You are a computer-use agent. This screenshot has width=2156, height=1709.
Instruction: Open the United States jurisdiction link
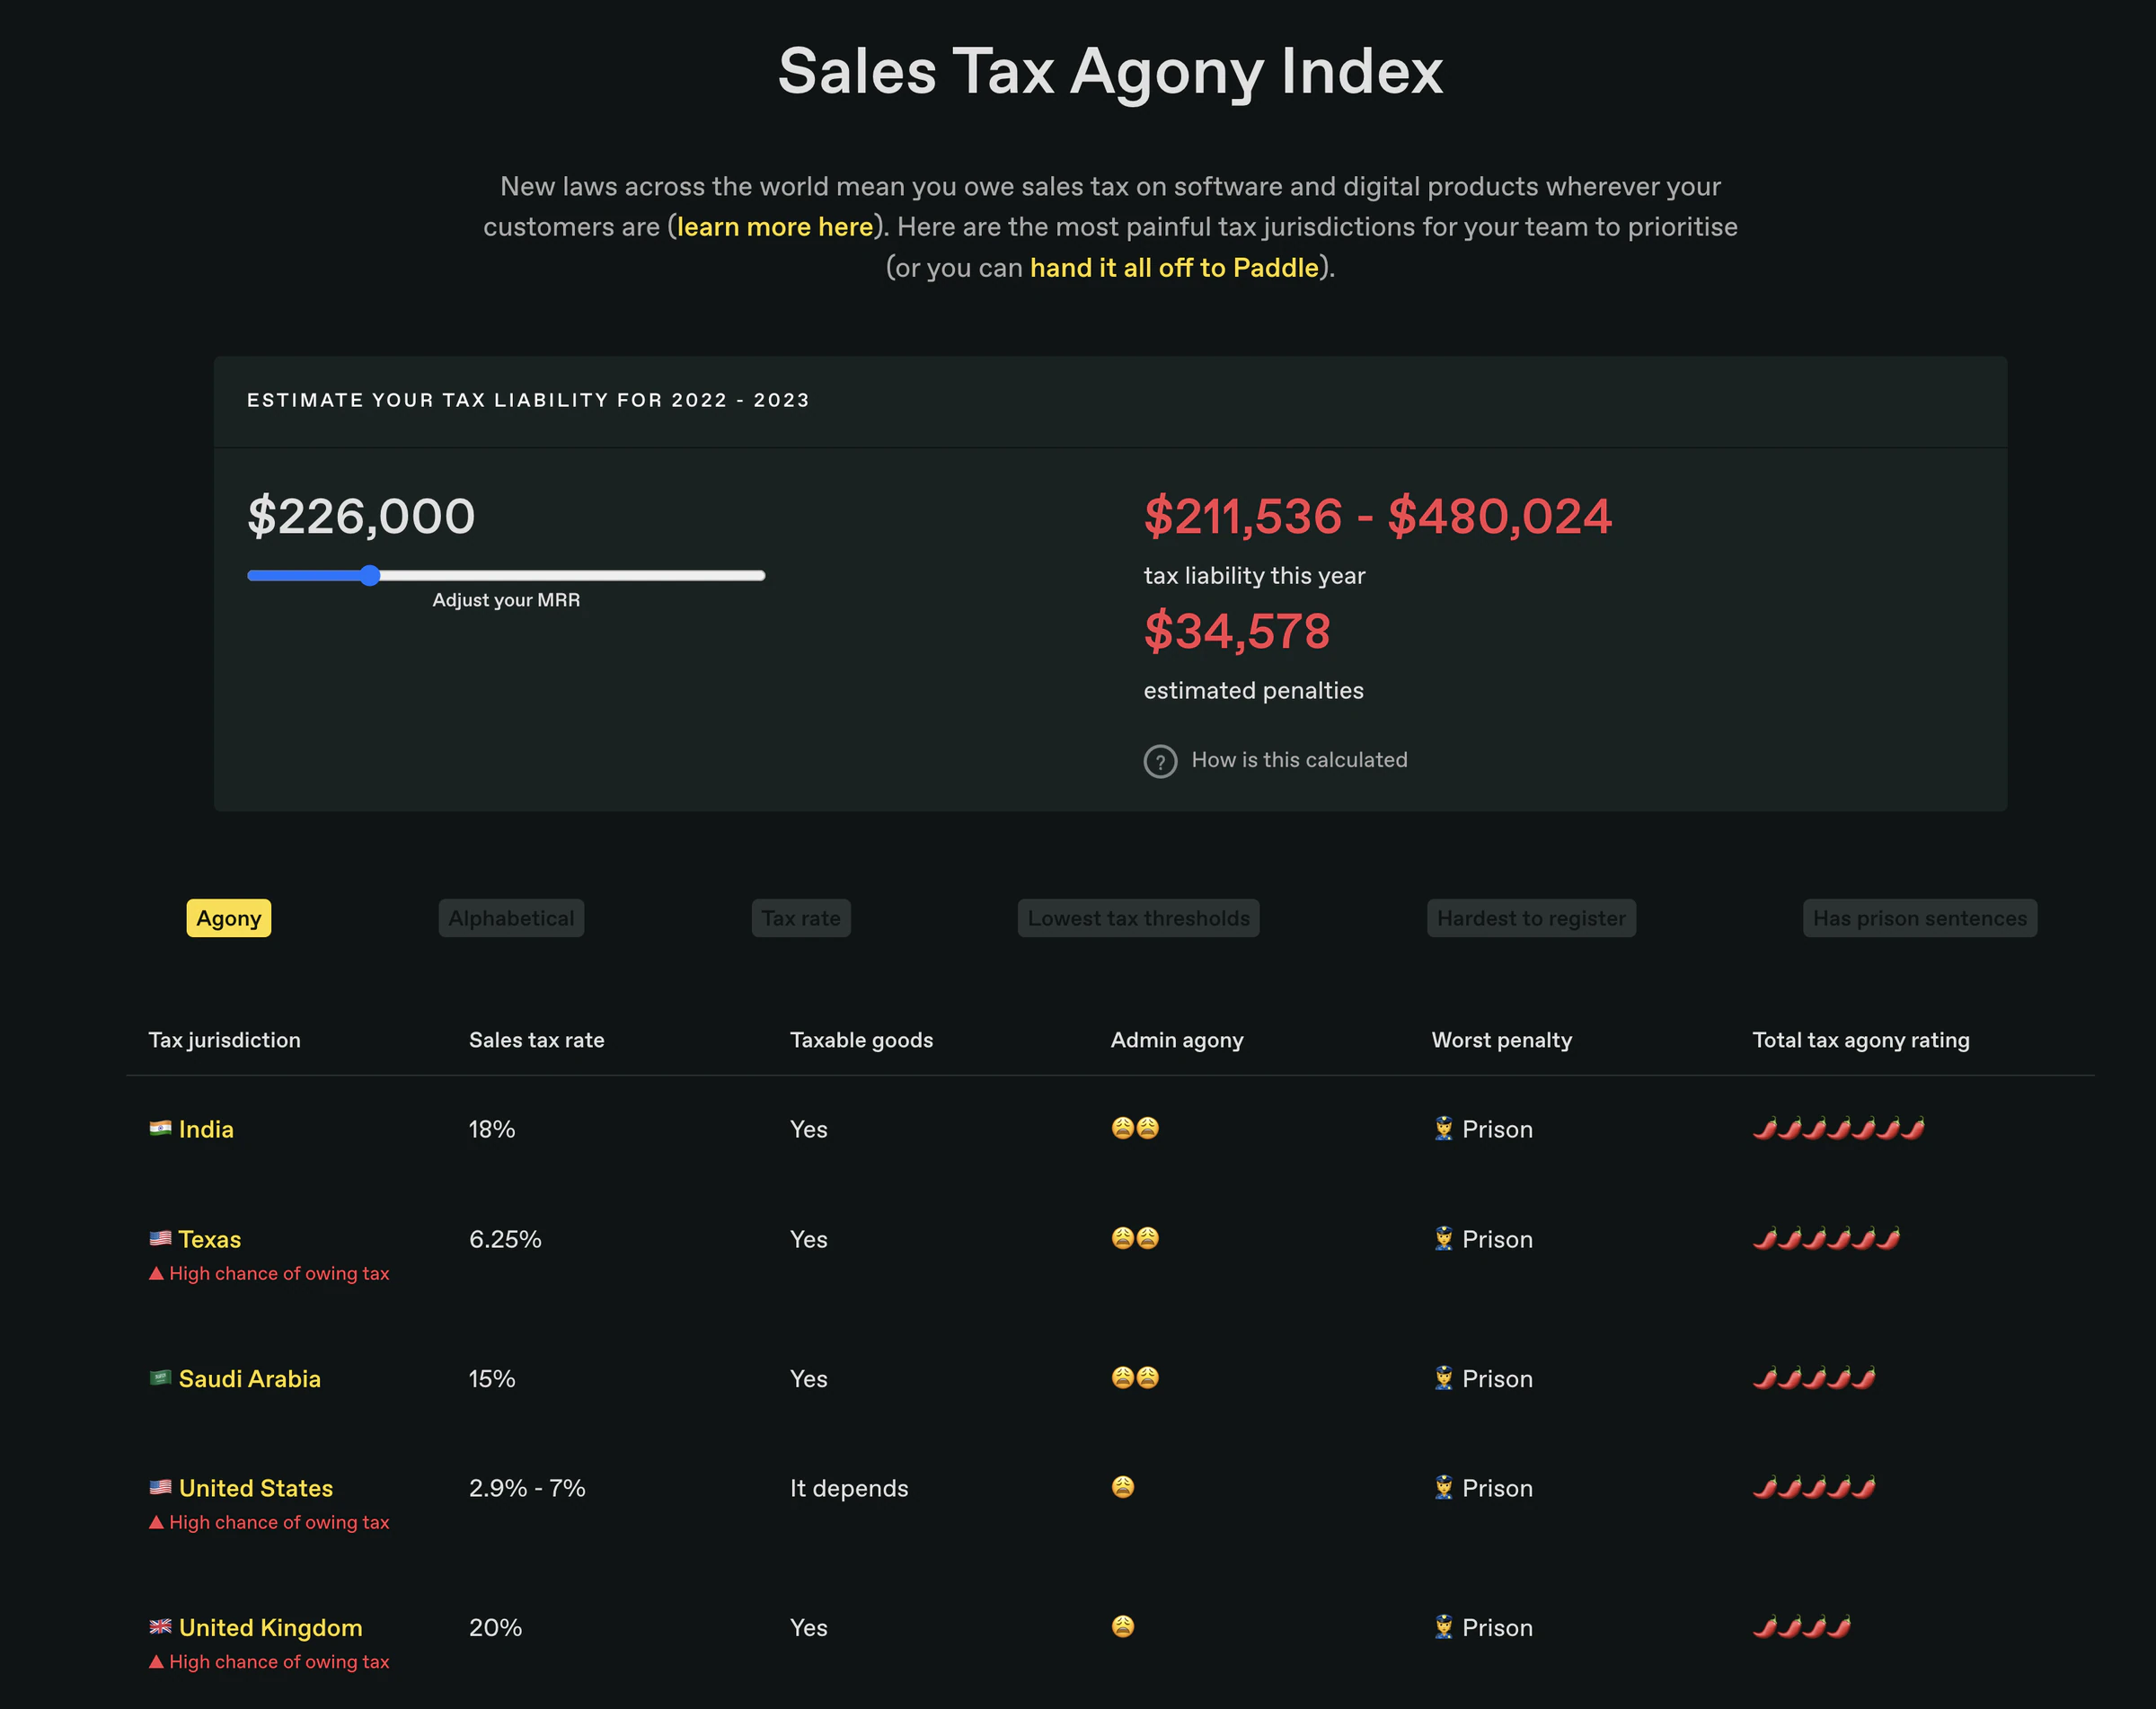(x=256, y=1488)
